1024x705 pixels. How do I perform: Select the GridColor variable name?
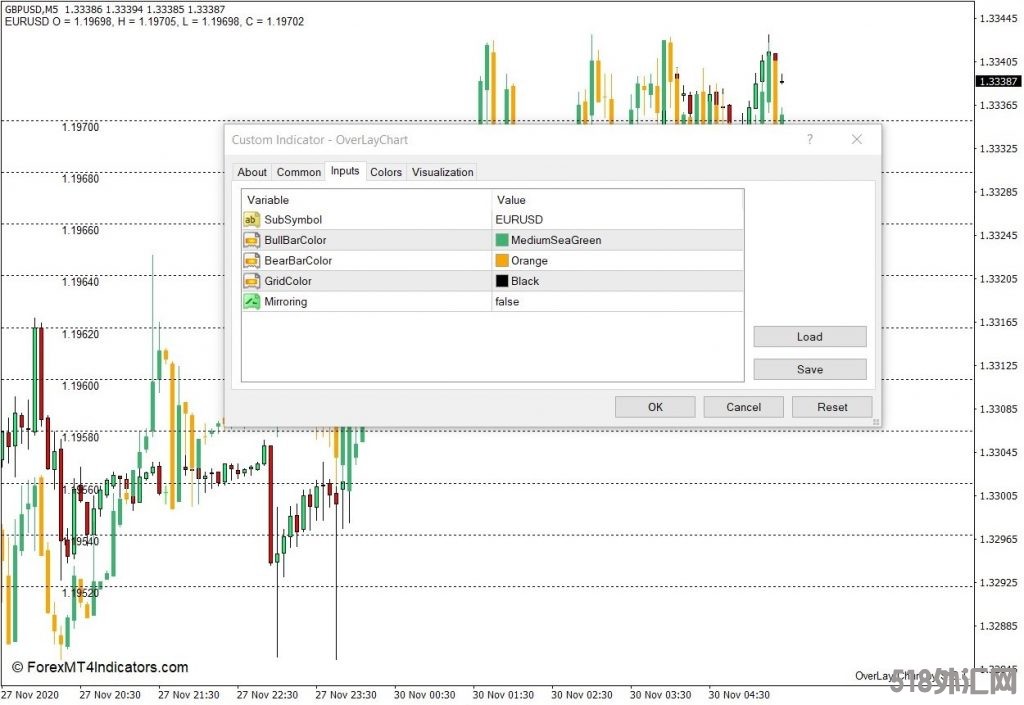(288, 281)
